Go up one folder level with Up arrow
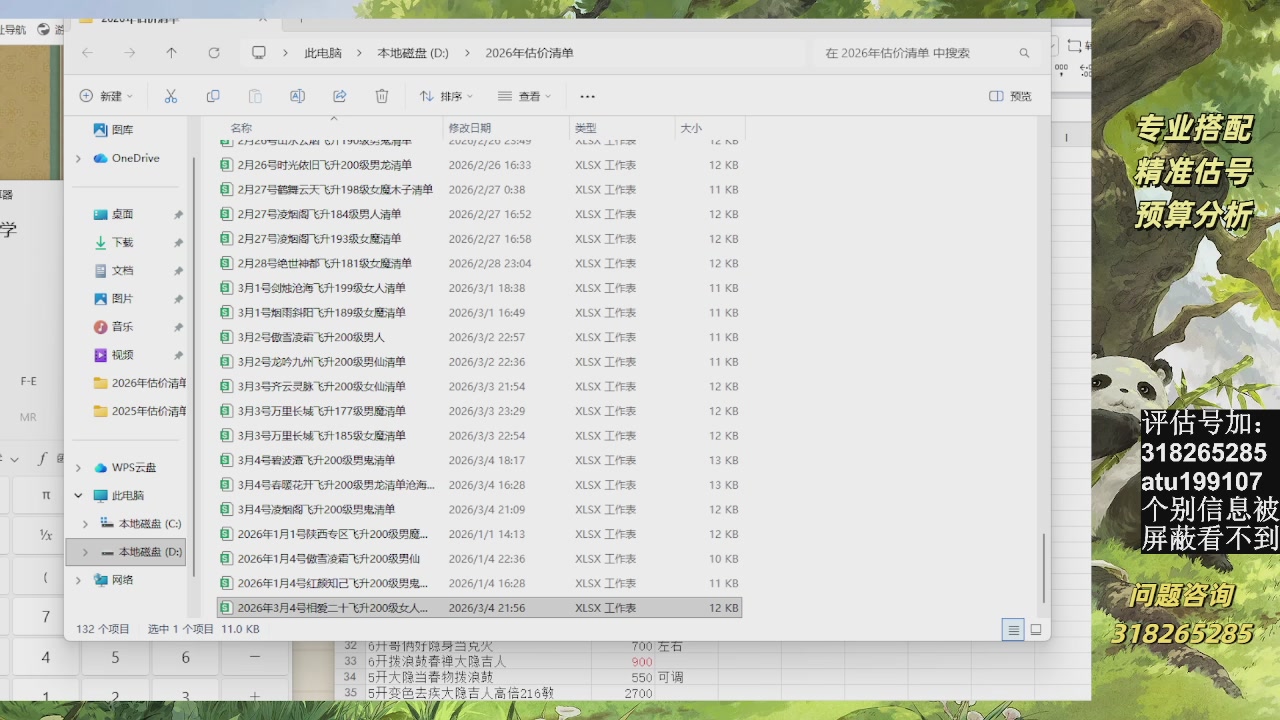1280x720 pixels. pyautogui.click(x=171, y=53)
